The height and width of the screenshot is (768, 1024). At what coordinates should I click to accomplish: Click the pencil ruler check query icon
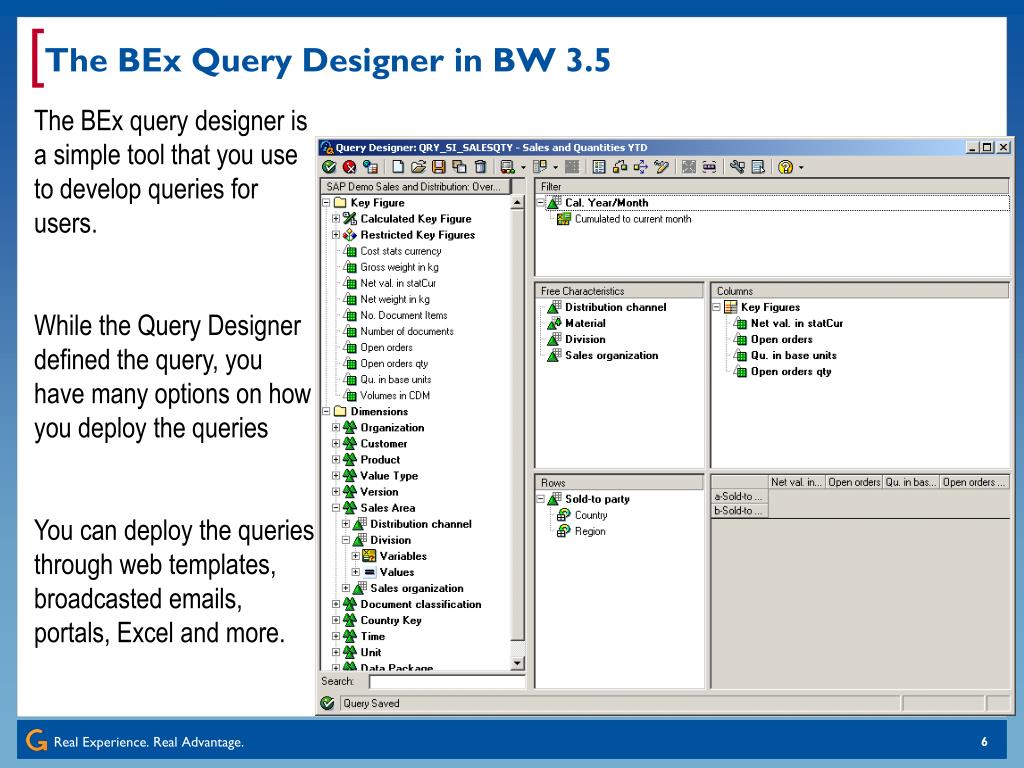(662, 167)
